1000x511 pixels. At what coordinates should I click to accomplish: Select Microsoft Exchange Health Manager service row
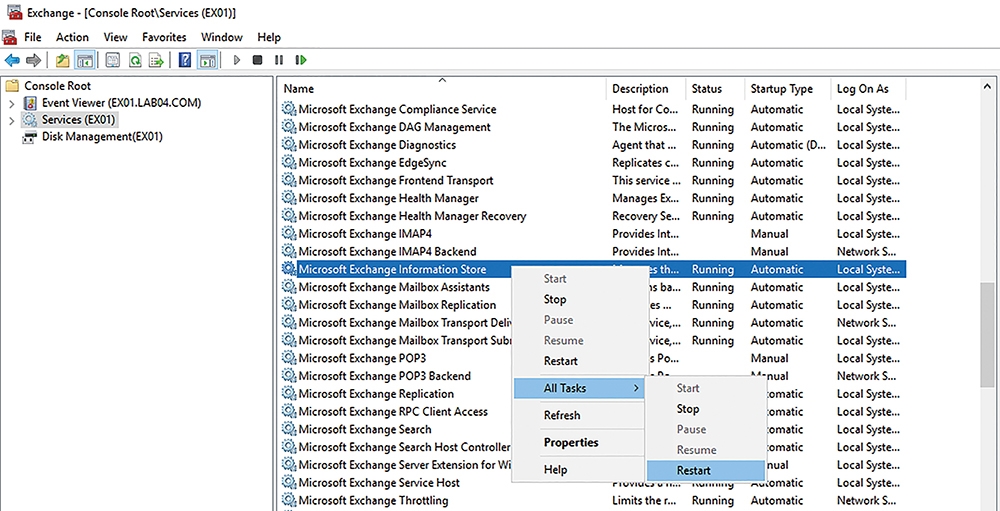pyautogui.click(x=593, y=198)
